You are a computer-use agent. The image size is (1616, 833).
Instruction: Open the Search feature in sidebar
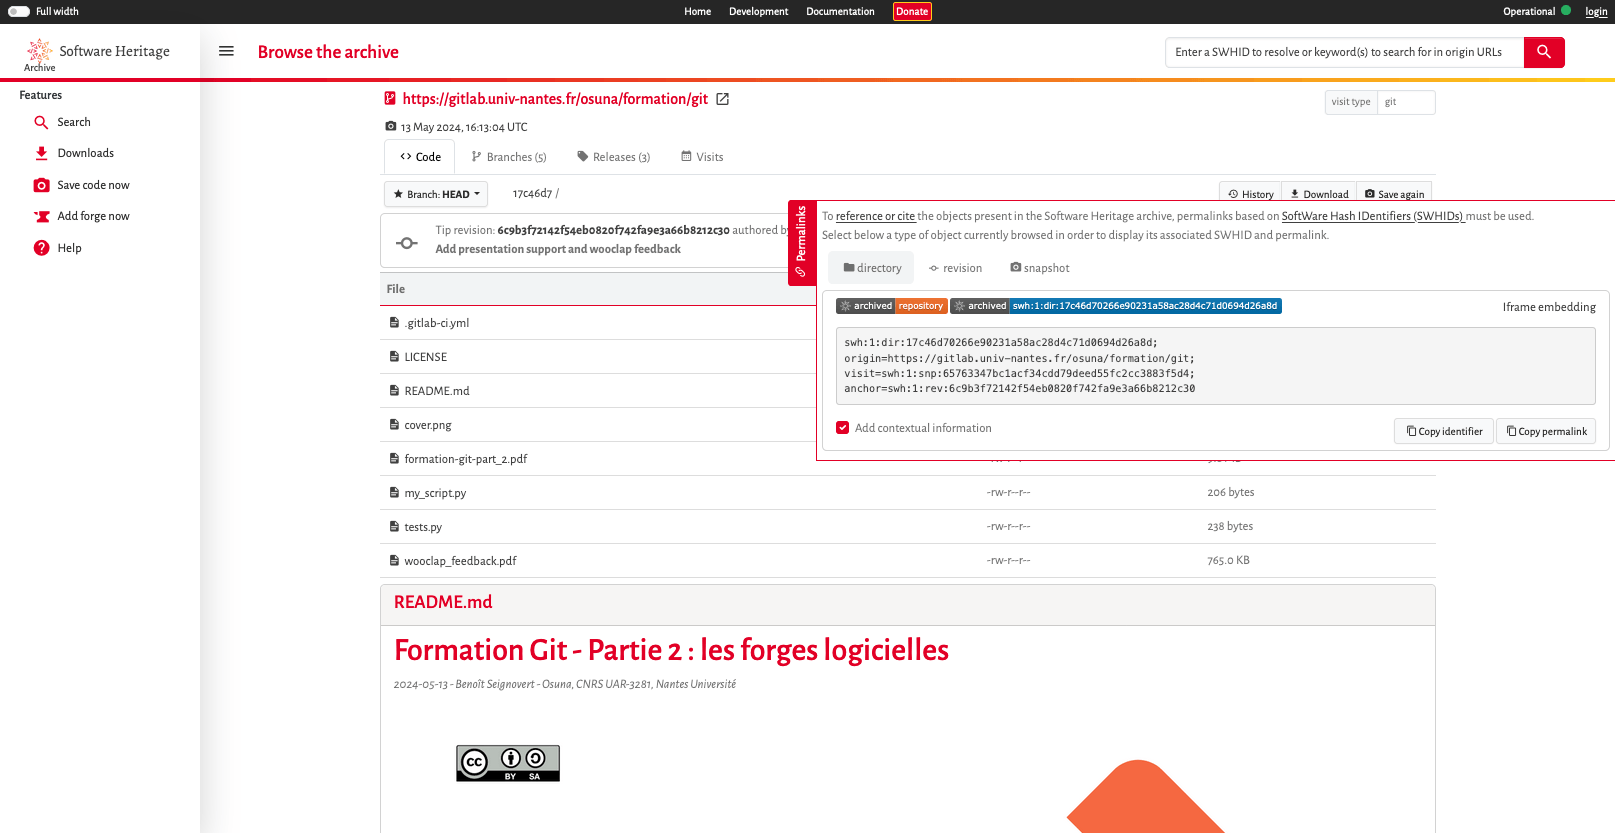pyautogui.click(x=73, y=122)
